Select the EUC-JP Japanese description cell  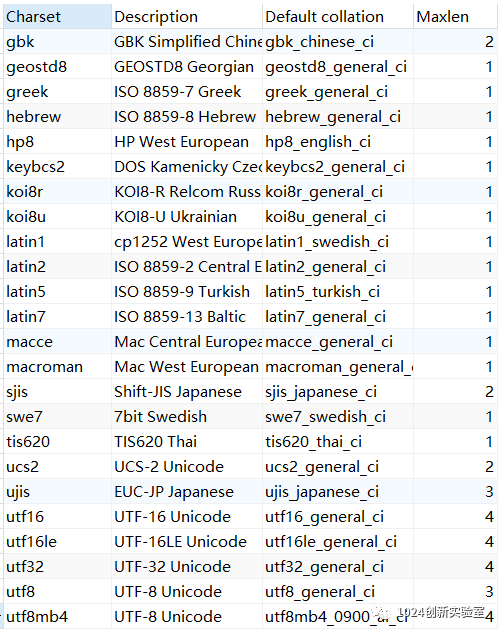pyautogui.click(x=187, y=492)
